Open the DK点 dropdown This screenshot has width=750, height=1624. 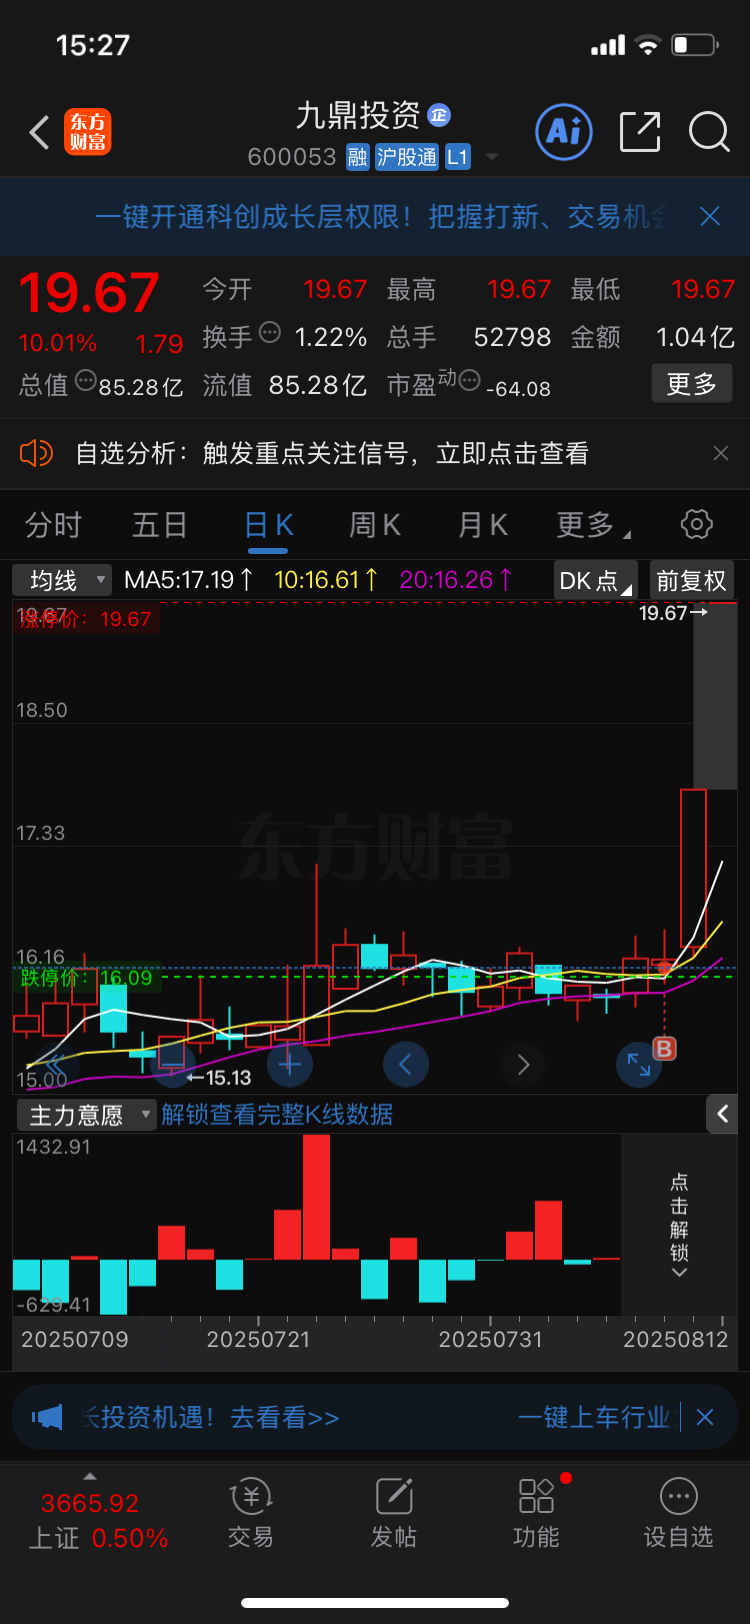pyautogui.click(x=596, y=580)
